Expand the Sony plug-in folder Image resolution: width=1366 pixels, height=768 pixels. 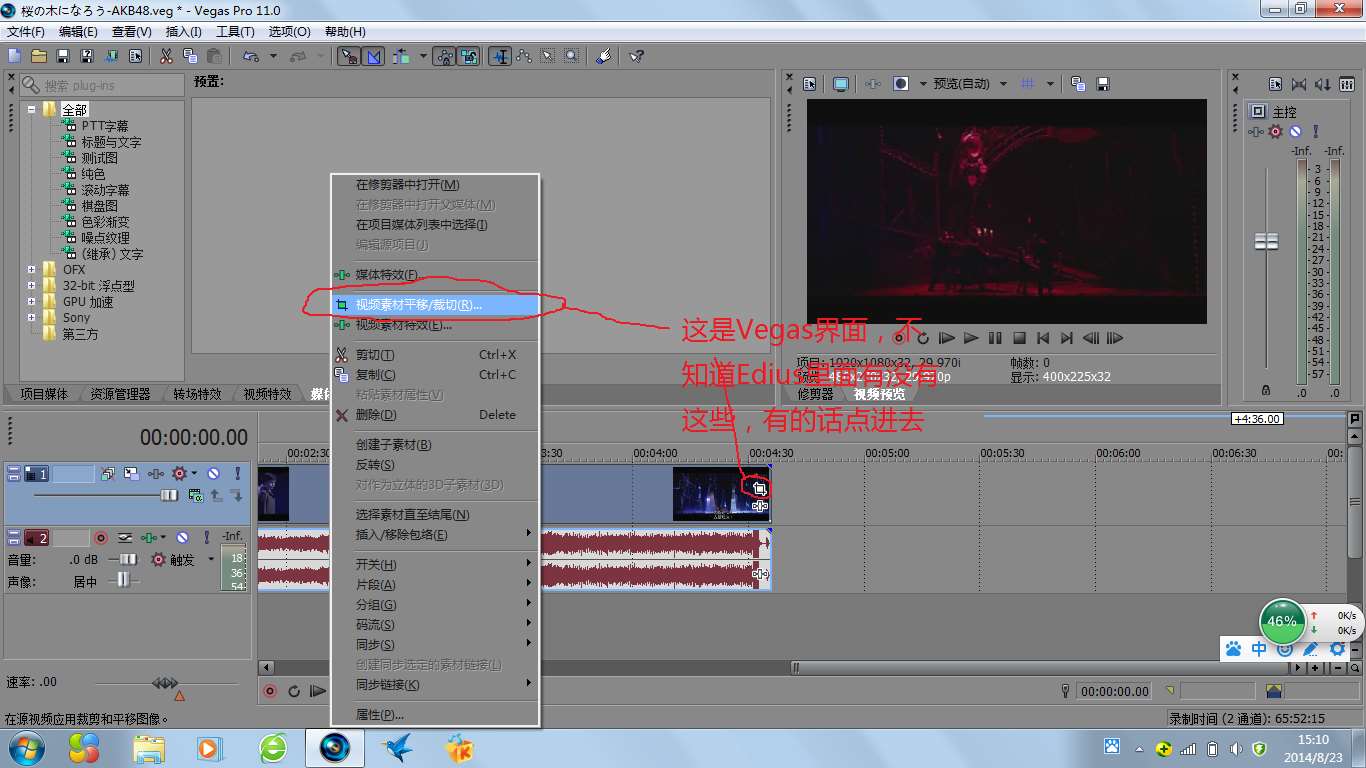pyautogui.click(x=31, y=317)
